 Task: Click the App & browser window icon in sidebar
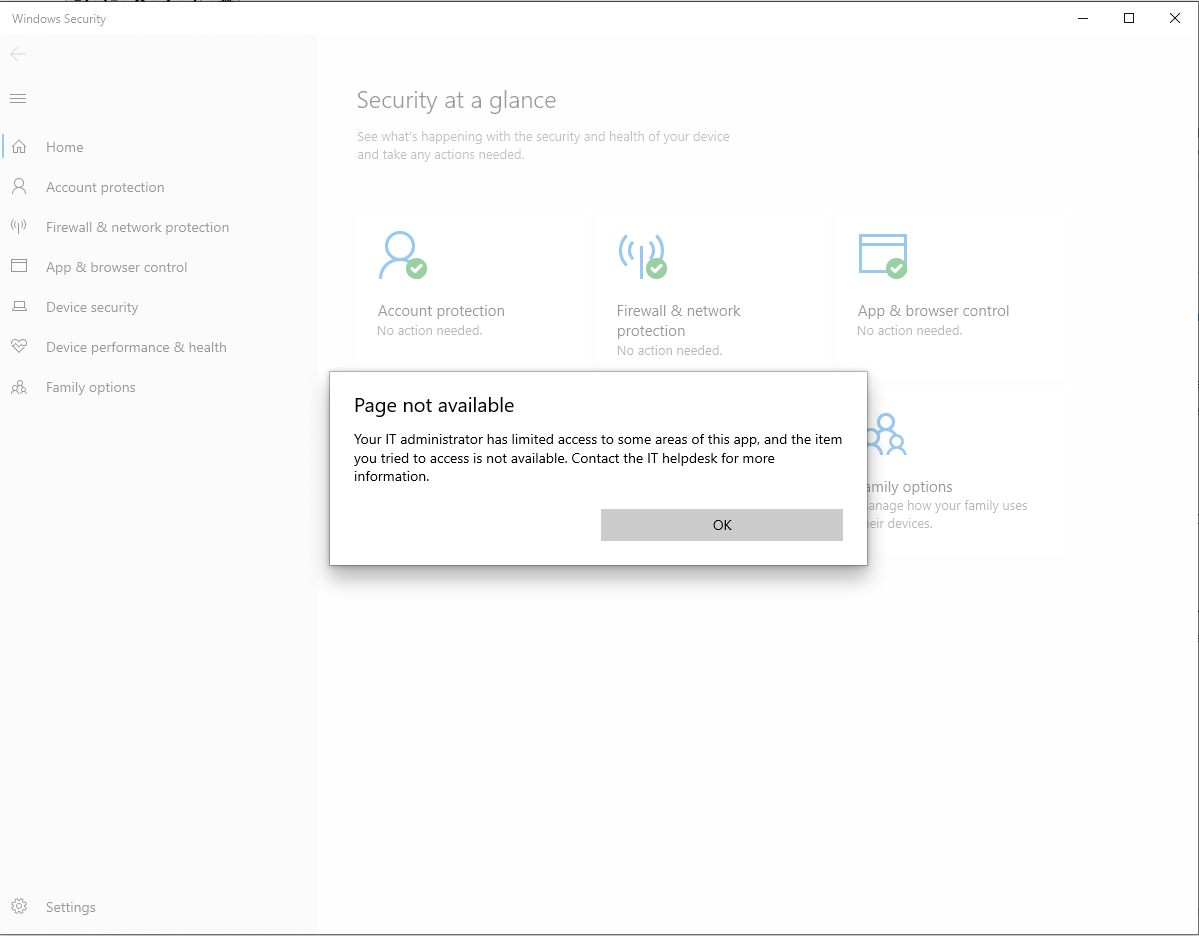19,266
